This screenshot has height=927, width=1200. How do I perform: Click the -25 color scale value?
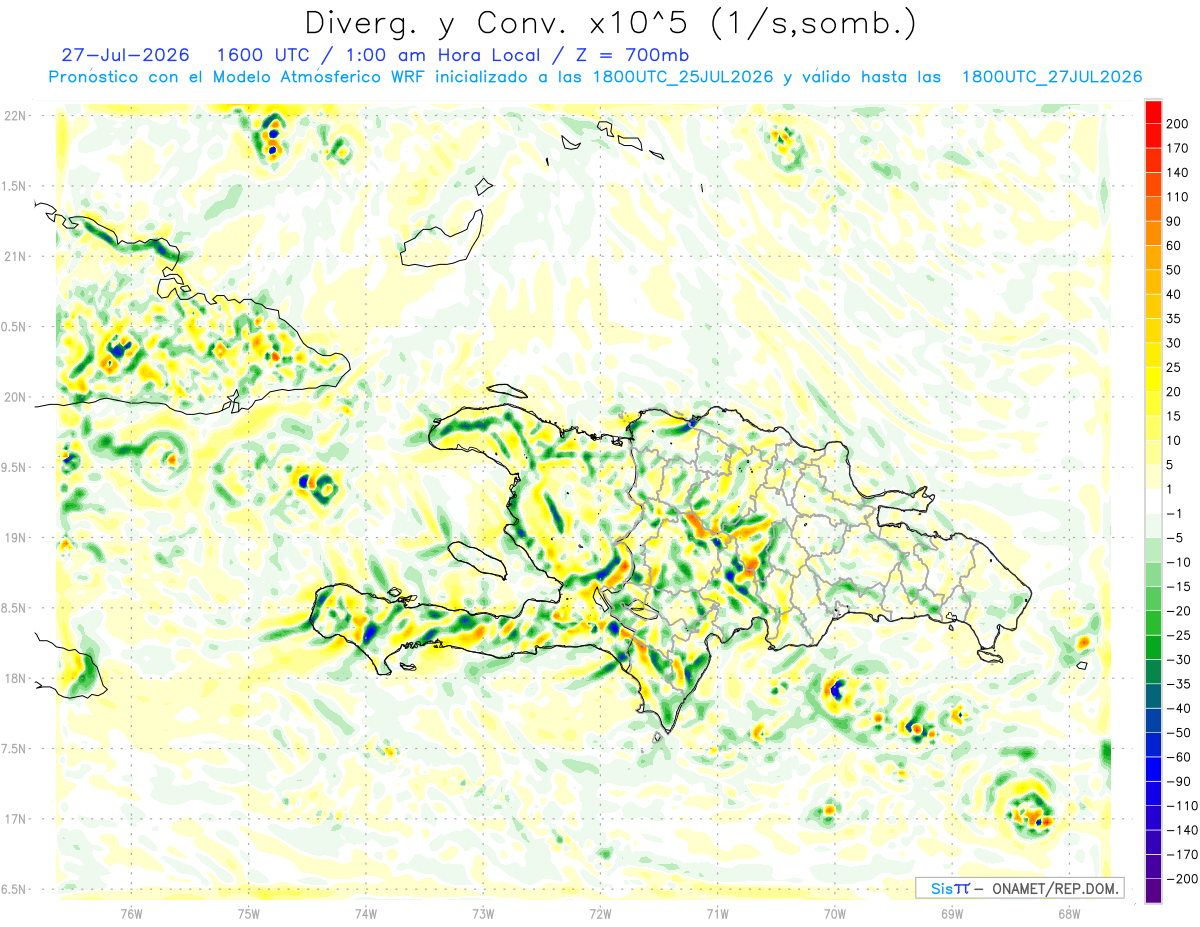tap(1179, 635)
